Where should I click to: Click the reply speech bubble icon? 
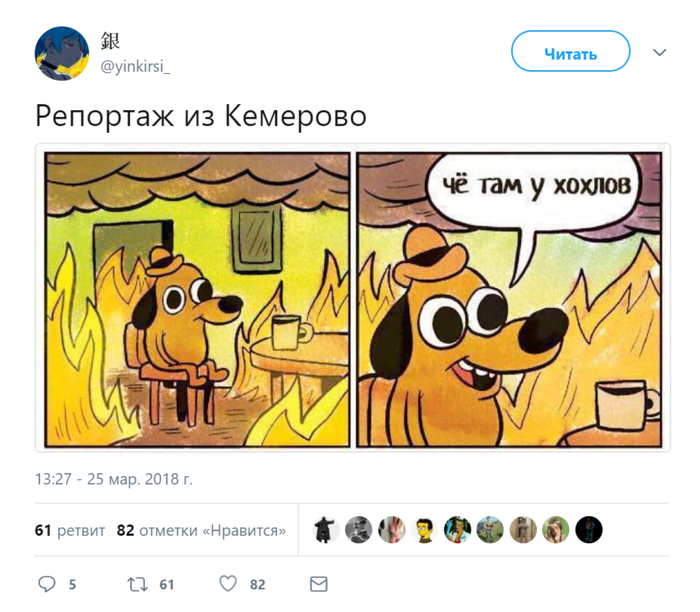tap(47, 584)
